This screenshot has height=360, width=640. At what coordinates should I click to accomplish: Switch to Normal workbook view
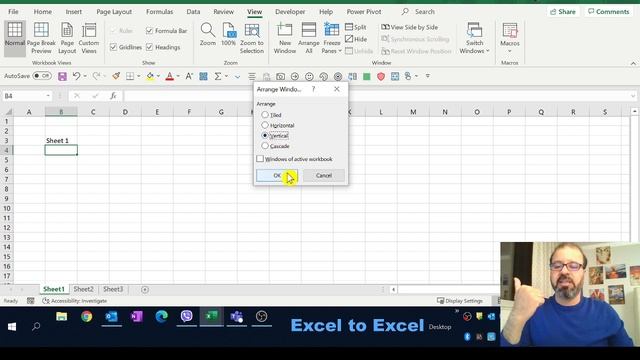pyautogui.click(x=15, y=38)
